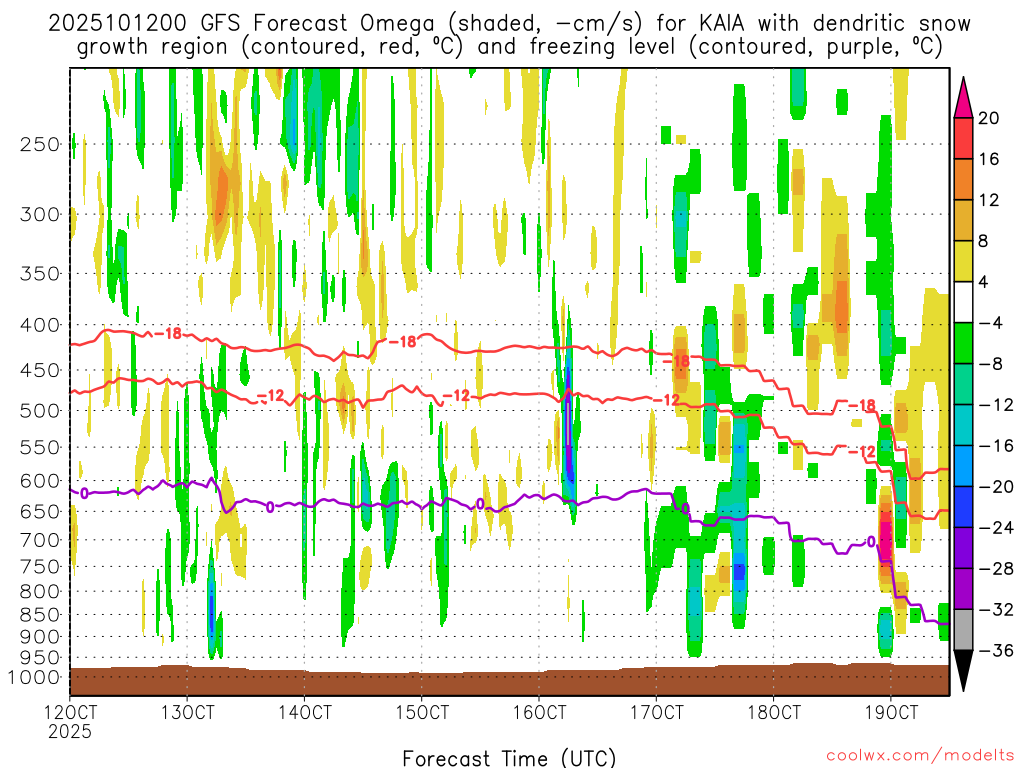Click the colorbar blue swatch between -20 and -24

click(963, 507)
